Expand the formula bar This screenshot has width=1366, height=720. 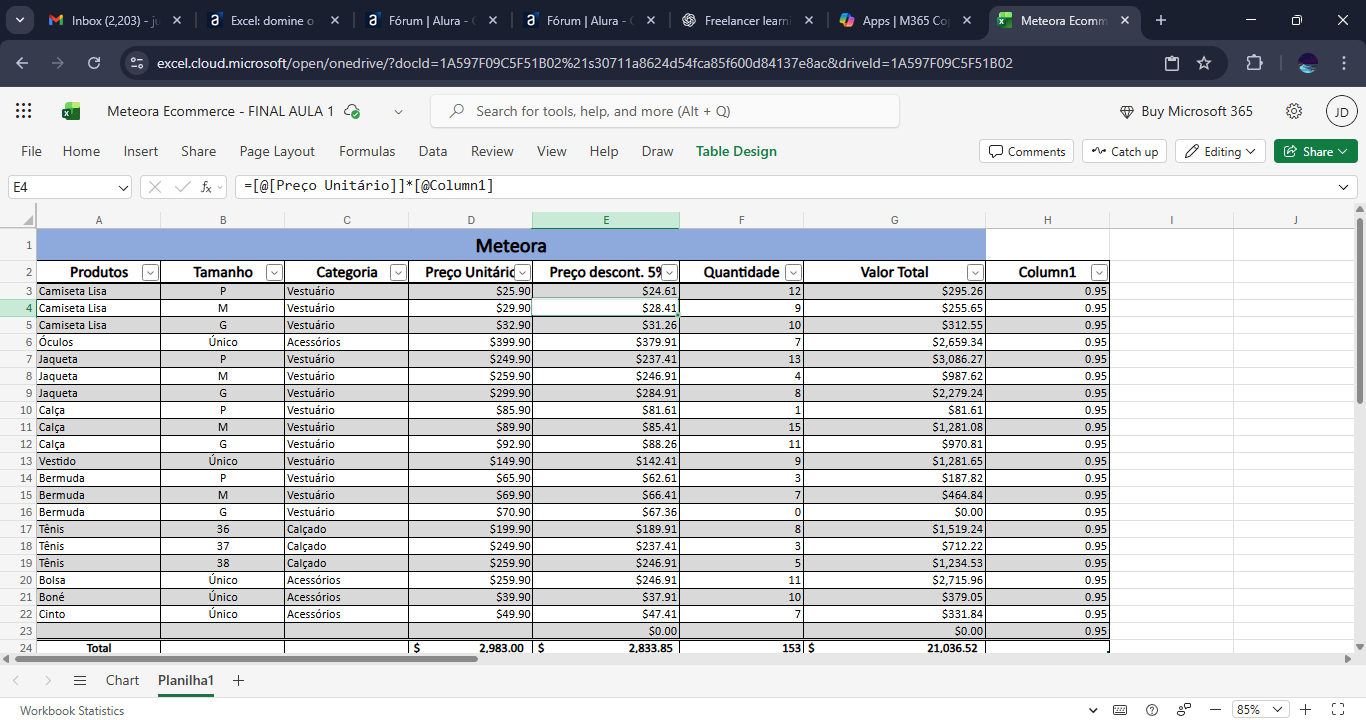point(1343,187)
